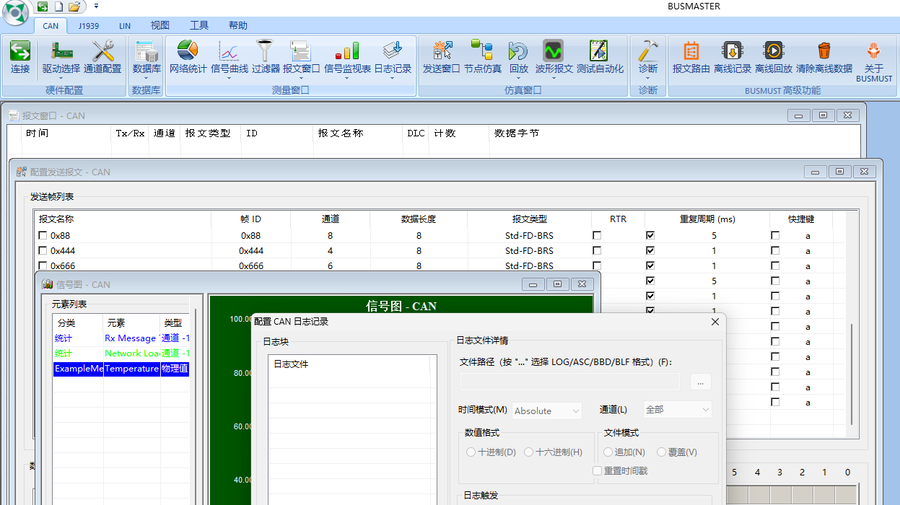Toggle shortcut-key checkbox in 0x88 row
Image resolution: width=900 pixels, height=505 pixels.
click(x=775, y=235)
